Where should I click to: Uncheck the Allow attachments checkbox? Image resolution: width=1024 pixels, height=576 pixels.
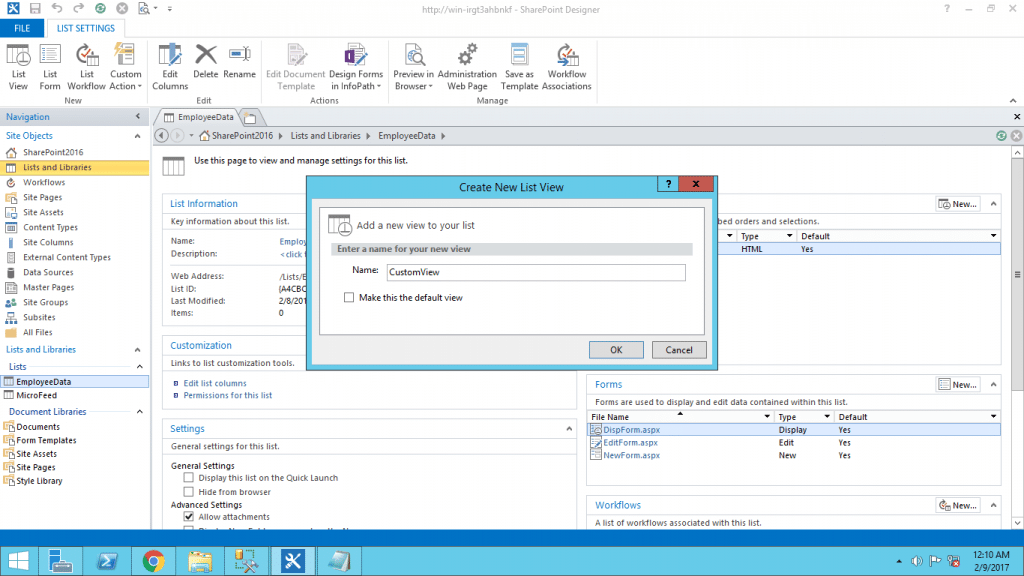[x=189, y=517]
